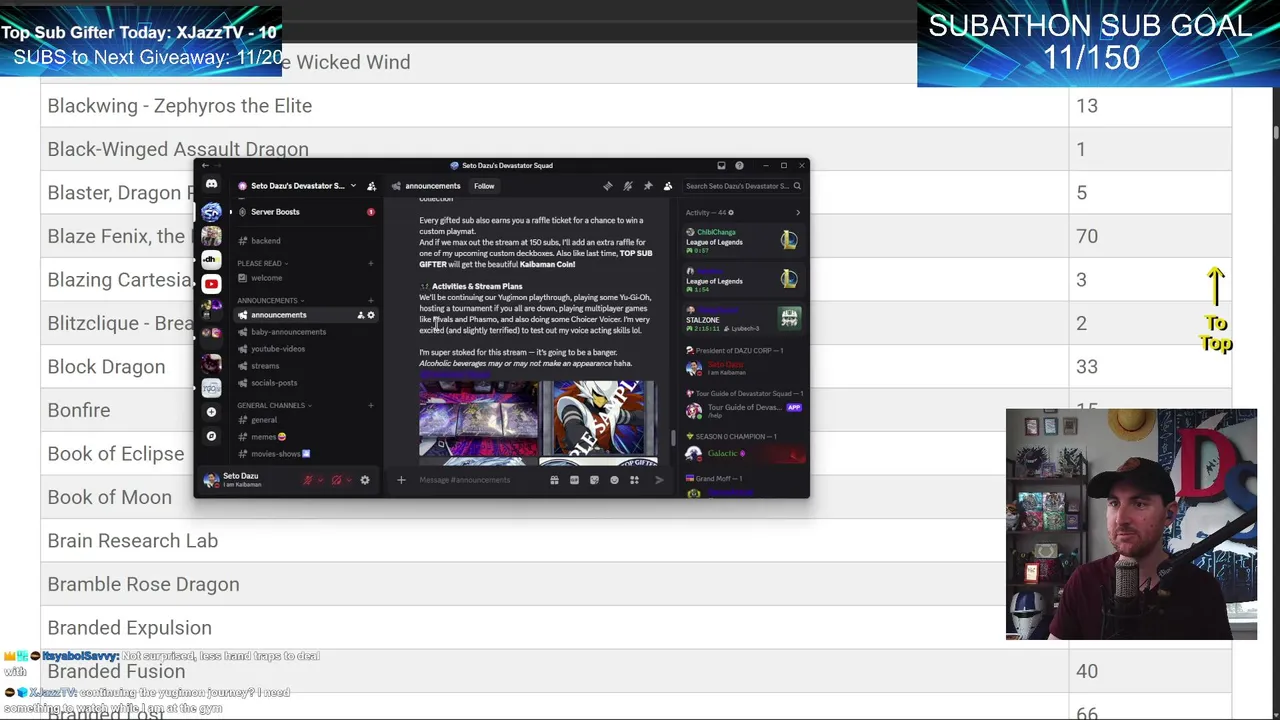The image size is (1280, 720).
Task: Click Discord chat scrollbar thumb
Action: point(674,439)
